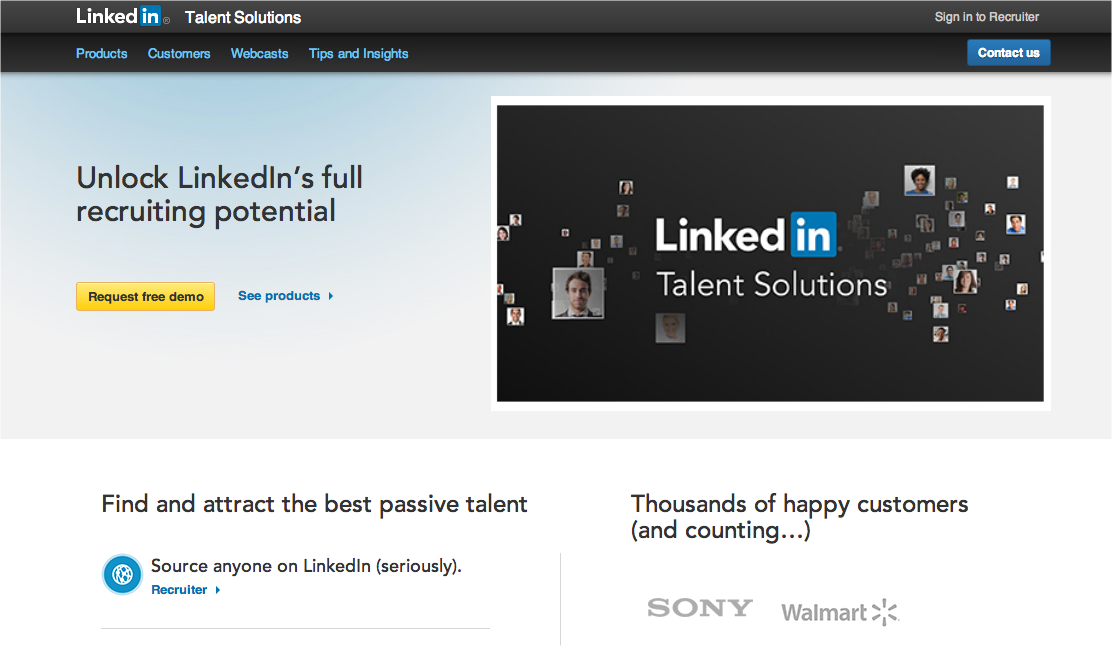Open the Products menu

101,54
